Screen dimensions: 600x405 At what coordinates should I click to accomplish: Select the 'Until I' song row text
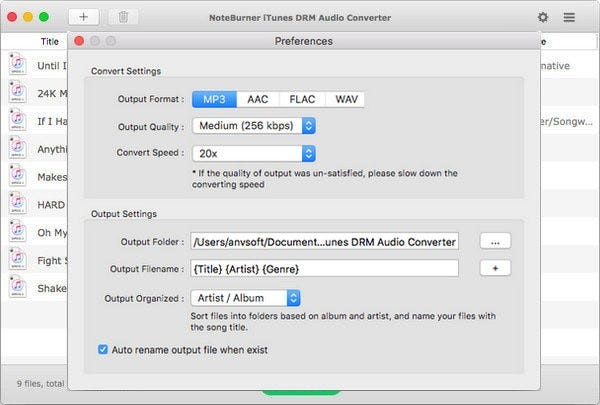[52, 66]
